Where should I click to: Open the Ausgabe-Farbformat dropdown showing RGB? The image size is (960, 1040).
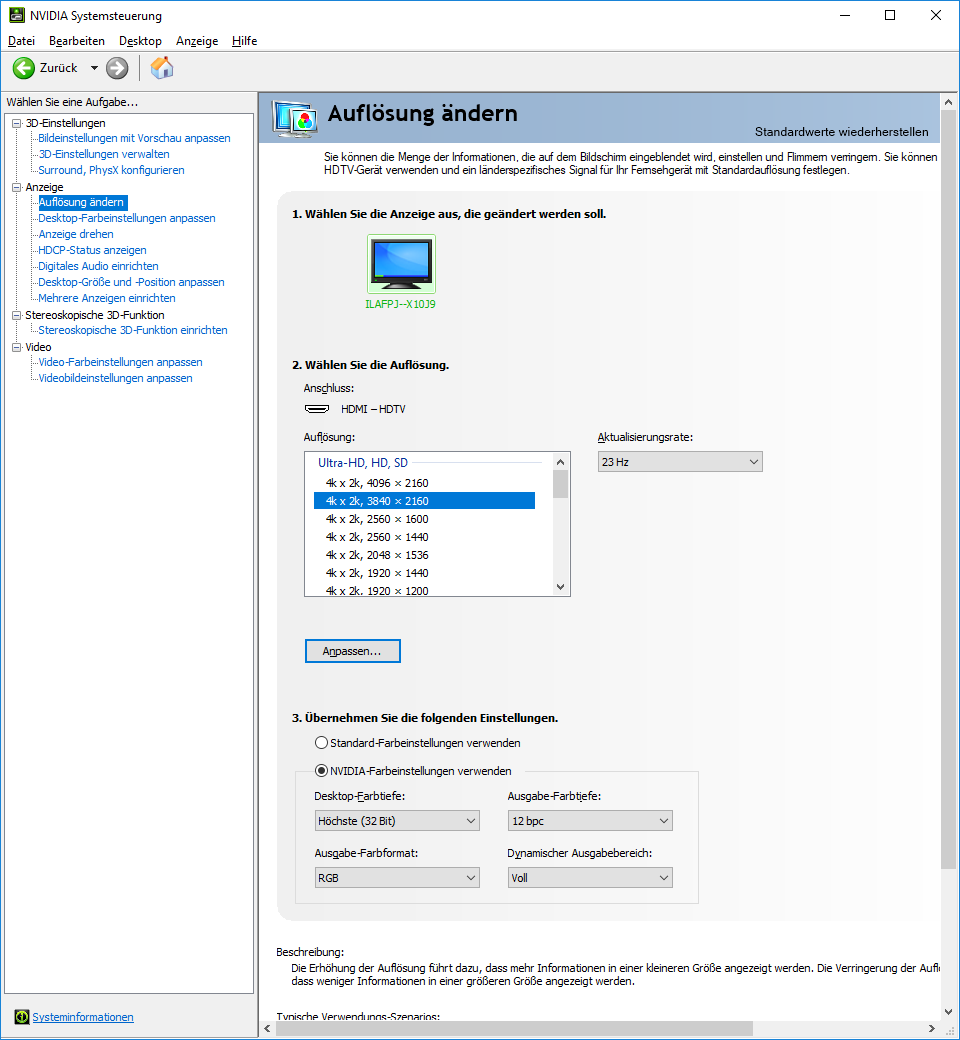click(397, 878)
